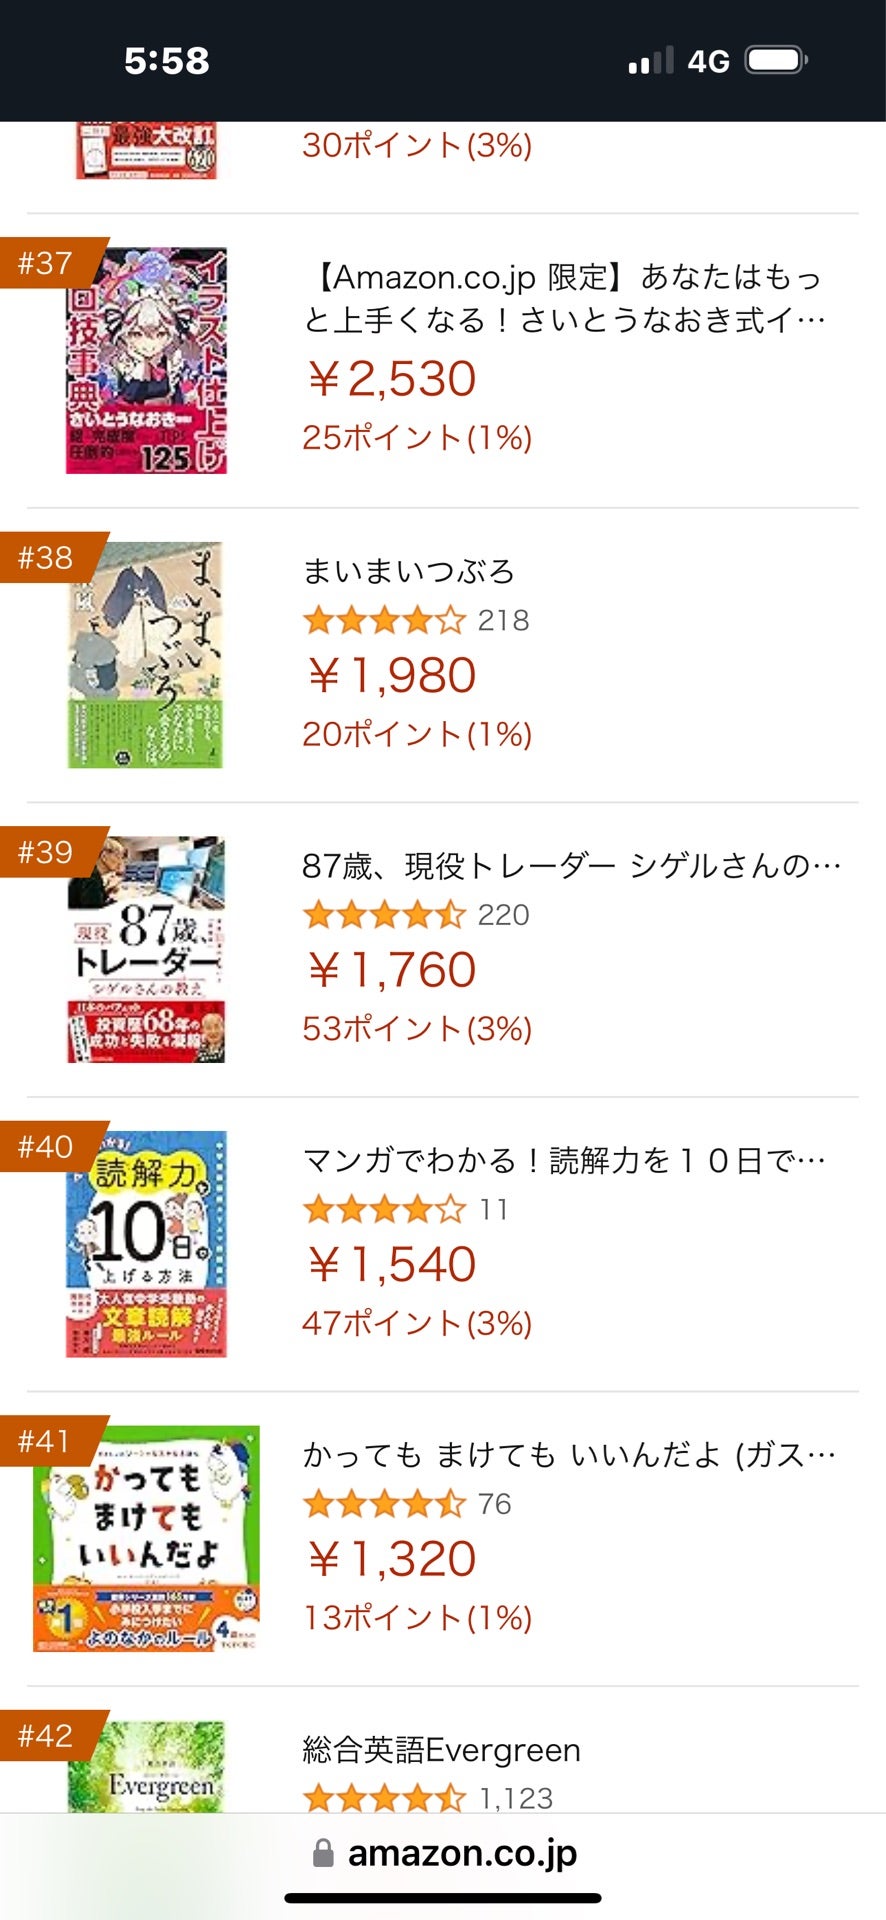This screenshot has width=886, height=1920.
Task: Tap the #37 rank badge
Action: tap(47, 263)
